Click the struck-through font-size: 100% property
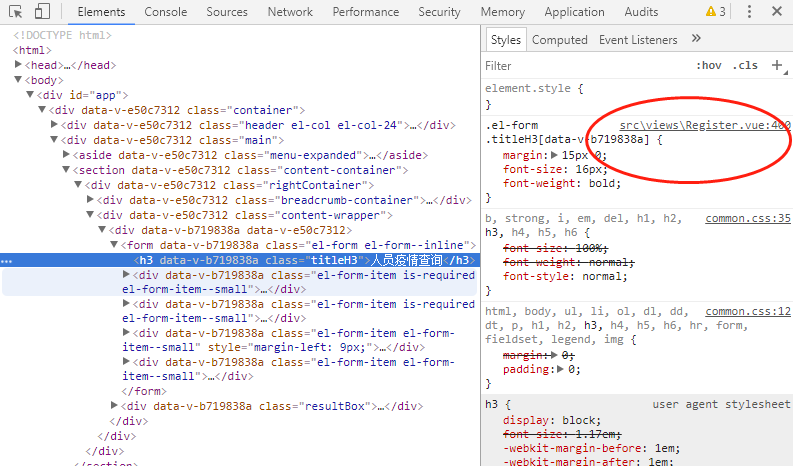 click(x=555, y=248)
